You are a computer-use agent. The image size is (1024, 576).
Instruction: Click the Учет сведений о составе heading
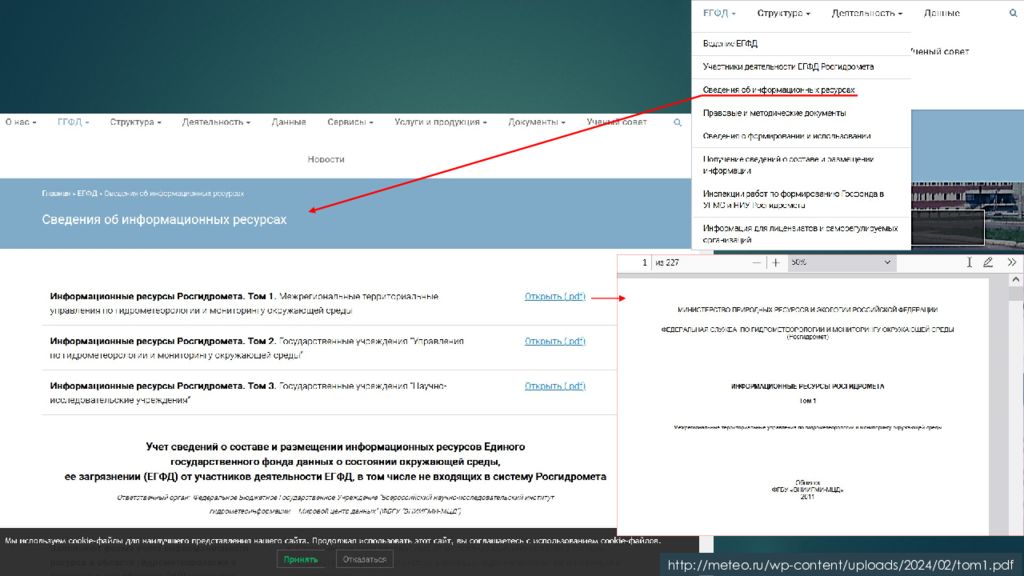click(x=335, y=462)
